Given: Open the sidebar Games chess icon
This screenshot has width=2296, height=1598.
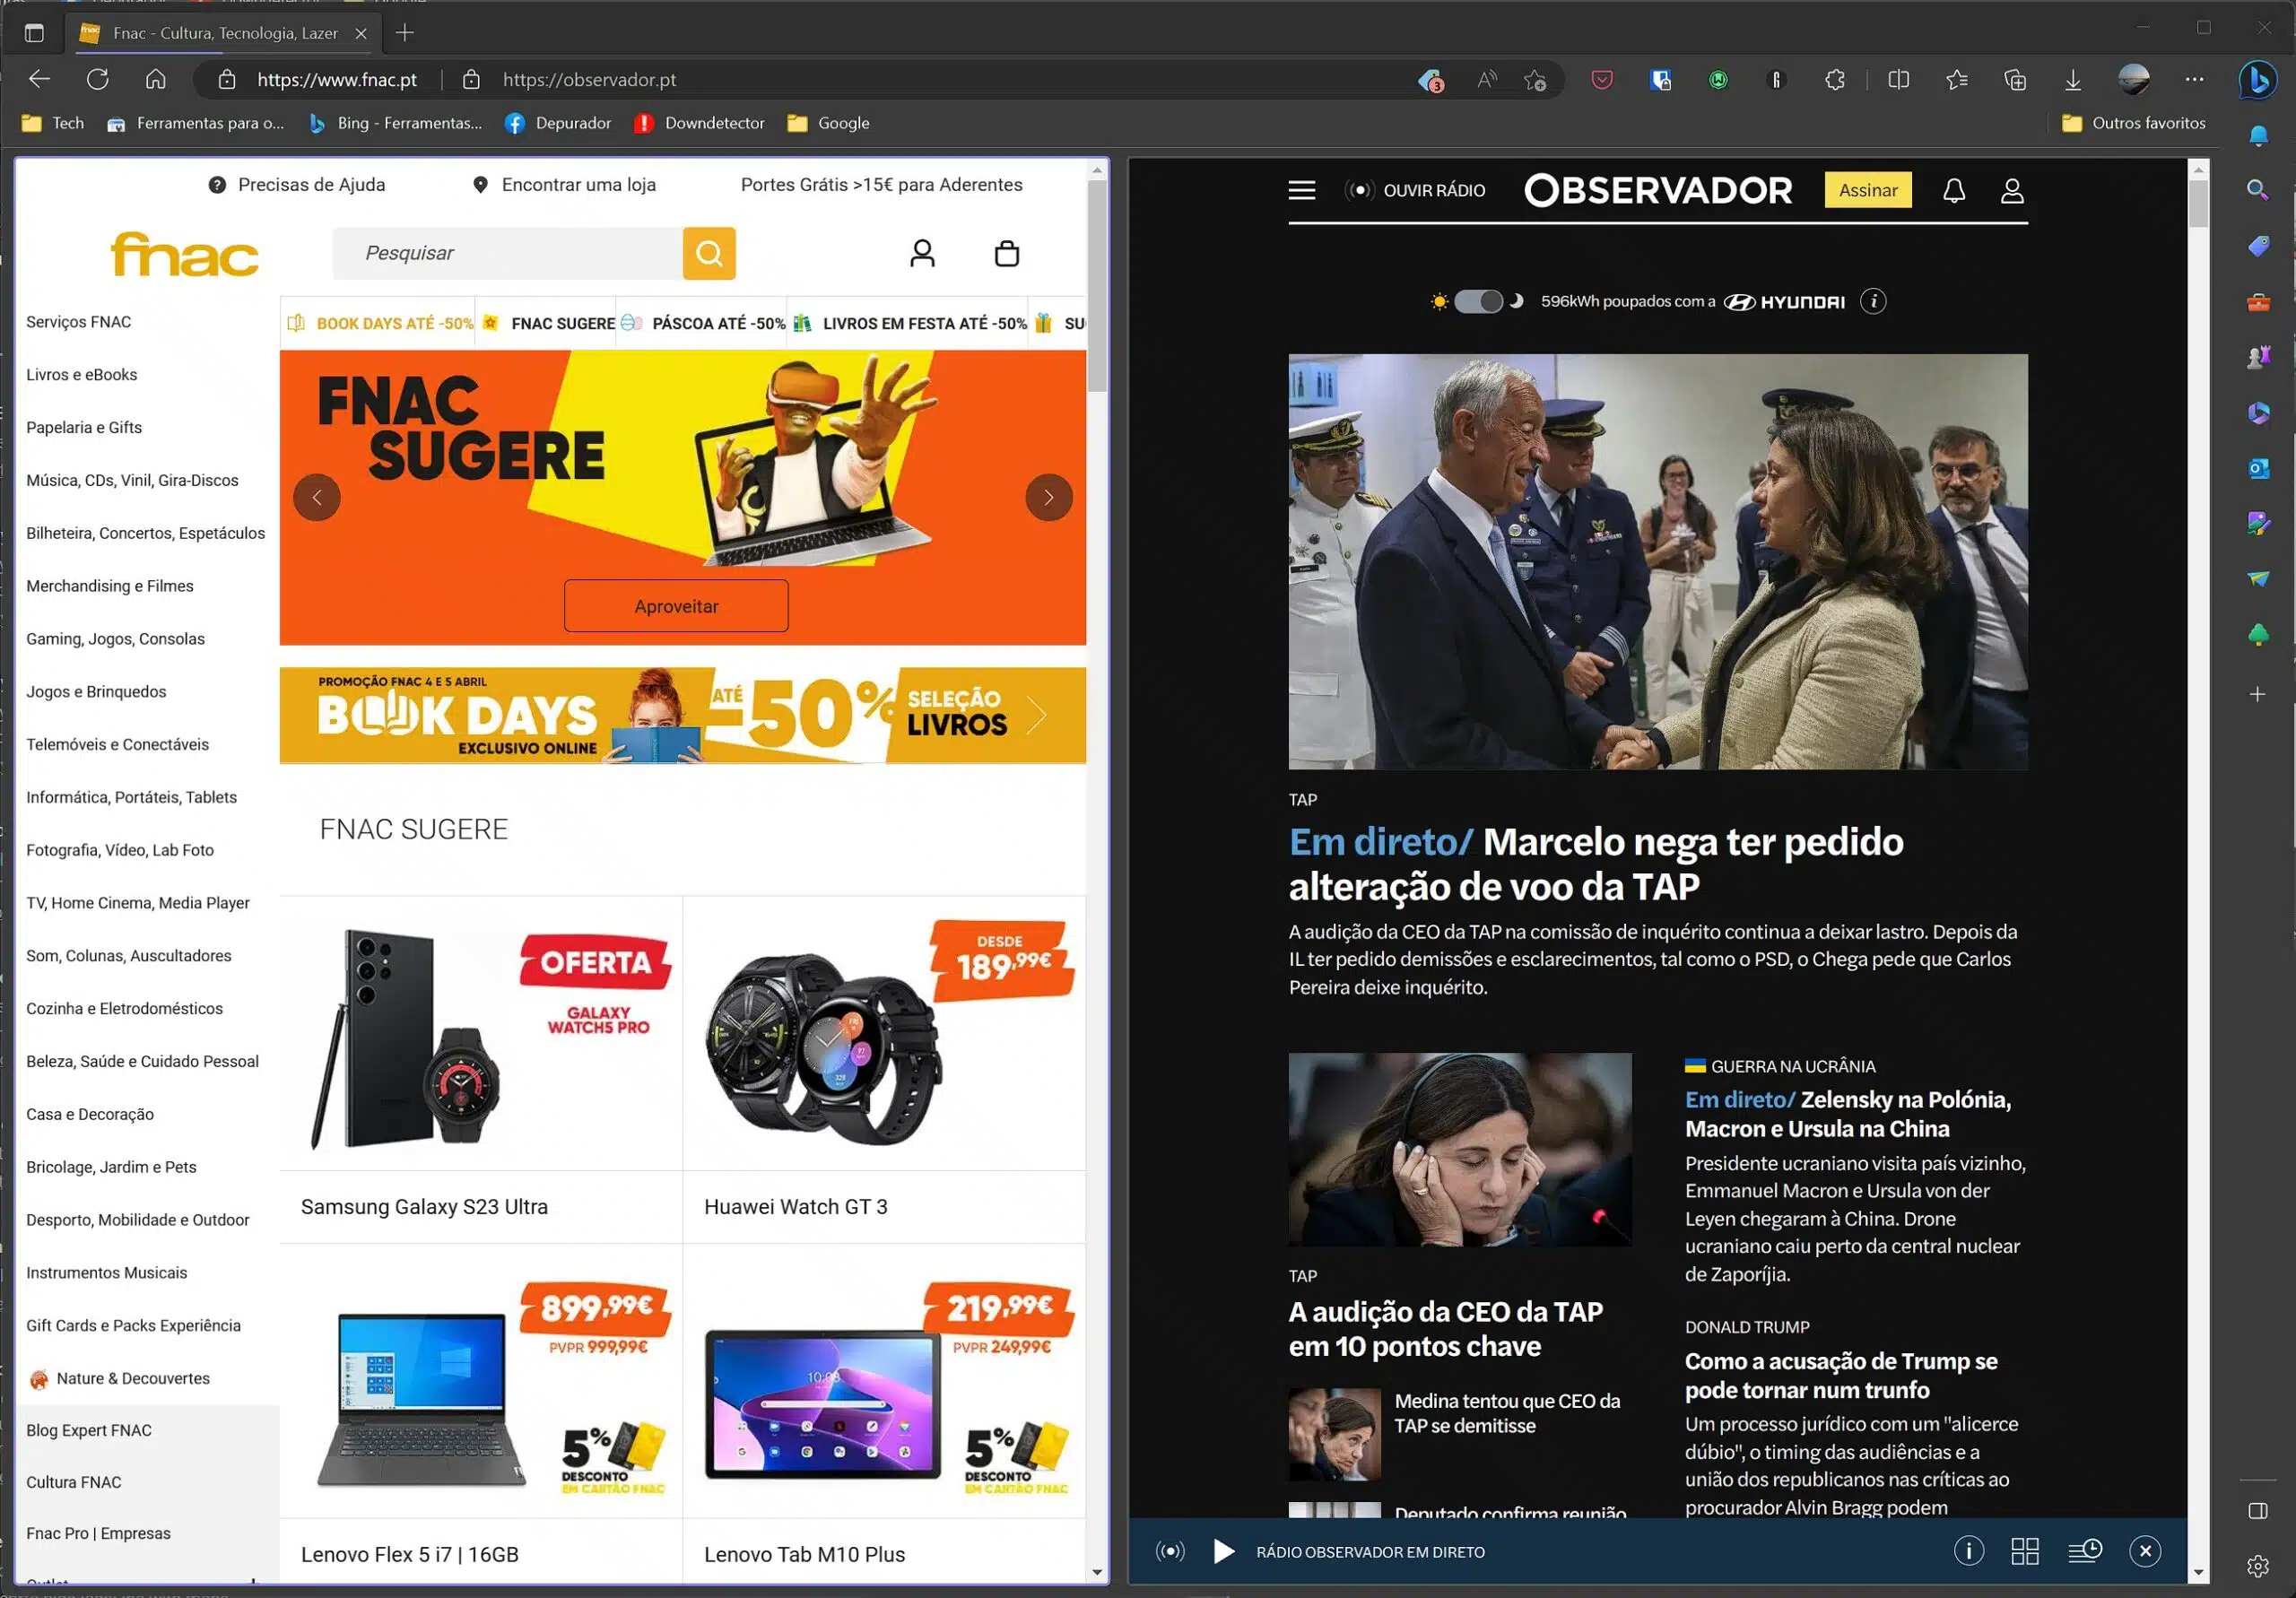Looking at the screenshot, I should (2258, 357).
